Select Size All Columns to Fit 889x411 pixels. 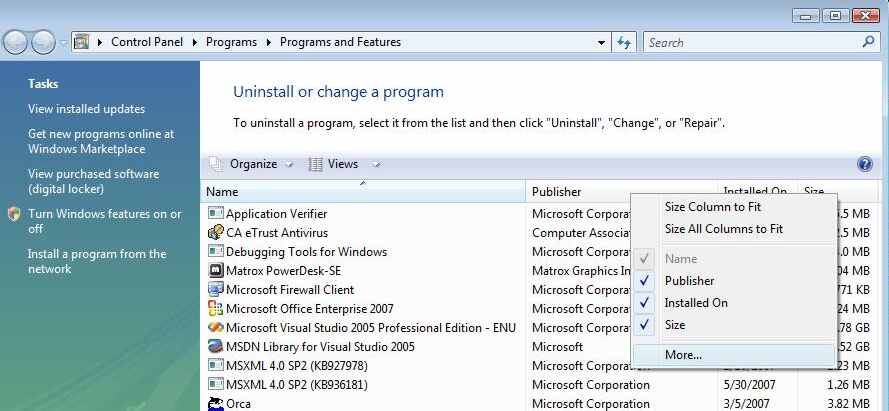point(723,229)
